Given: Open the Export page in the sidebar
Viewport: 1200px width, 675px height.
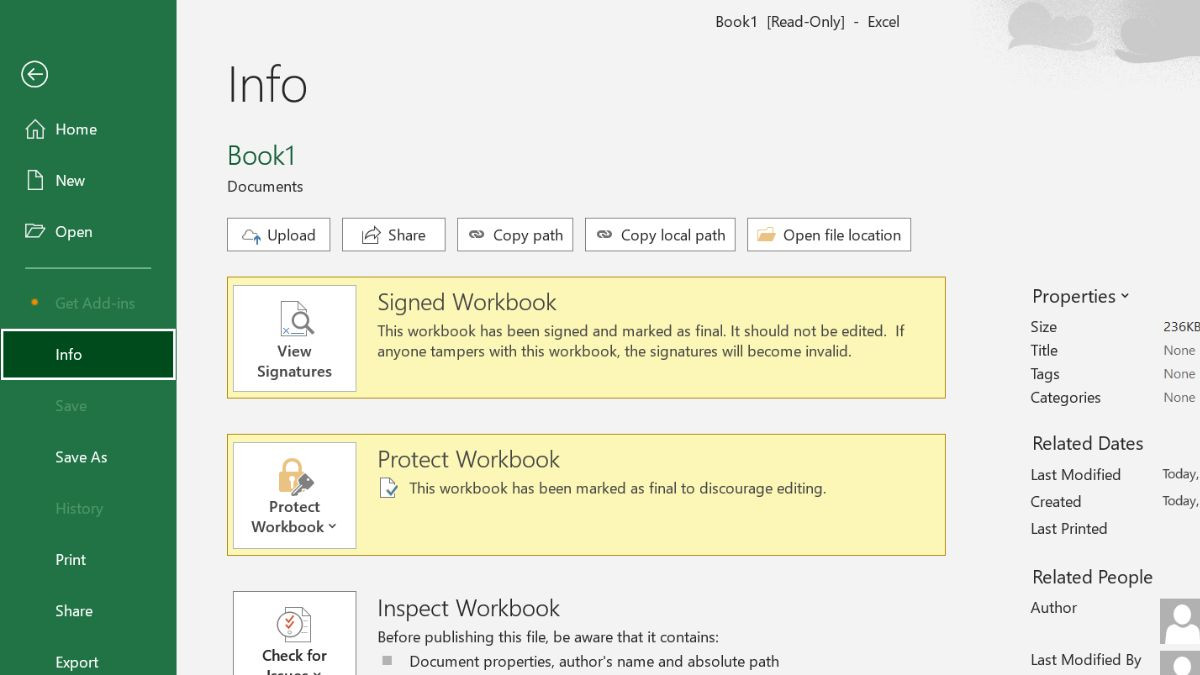Looking at the screenshot, I should click(x=88, y=662).
